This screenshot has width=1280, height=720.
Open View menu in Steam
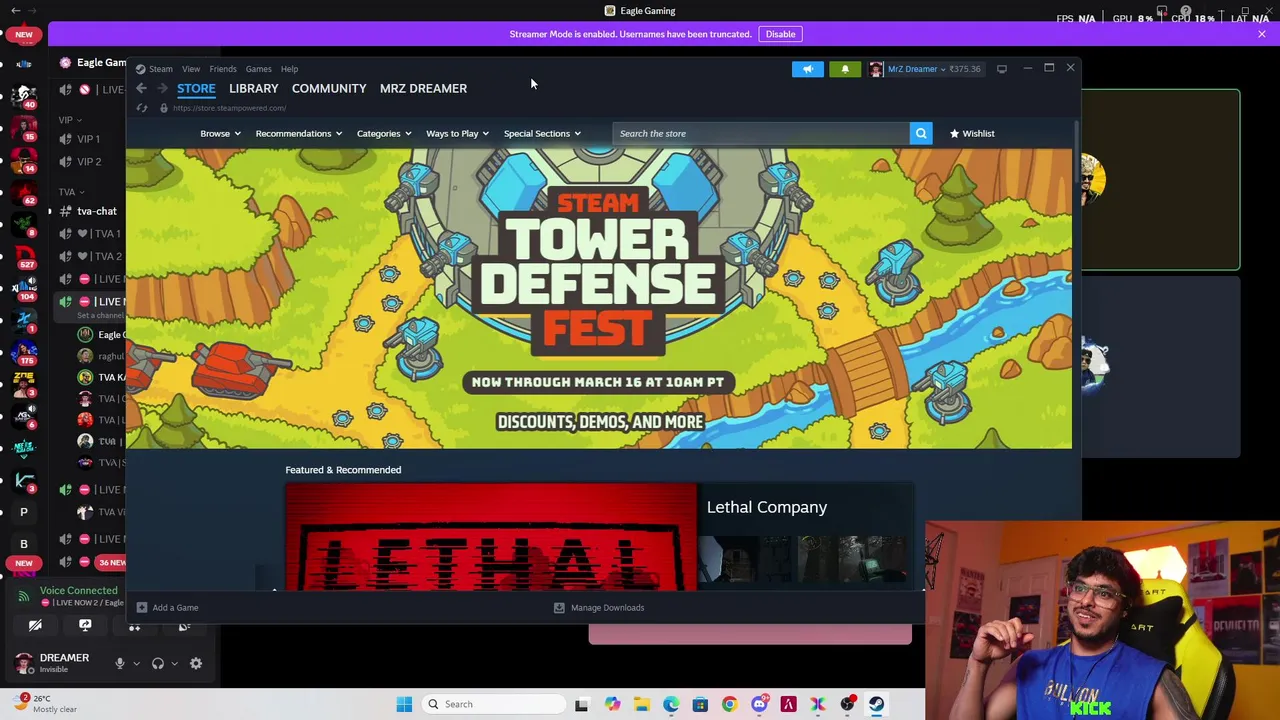[191, 69]
